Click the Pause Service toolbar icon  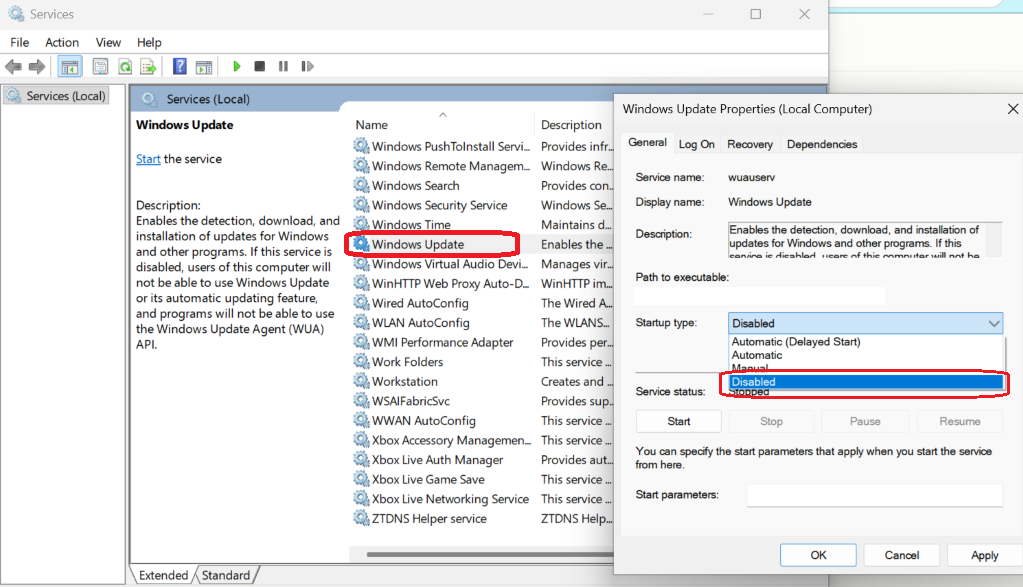pos(283,67)
